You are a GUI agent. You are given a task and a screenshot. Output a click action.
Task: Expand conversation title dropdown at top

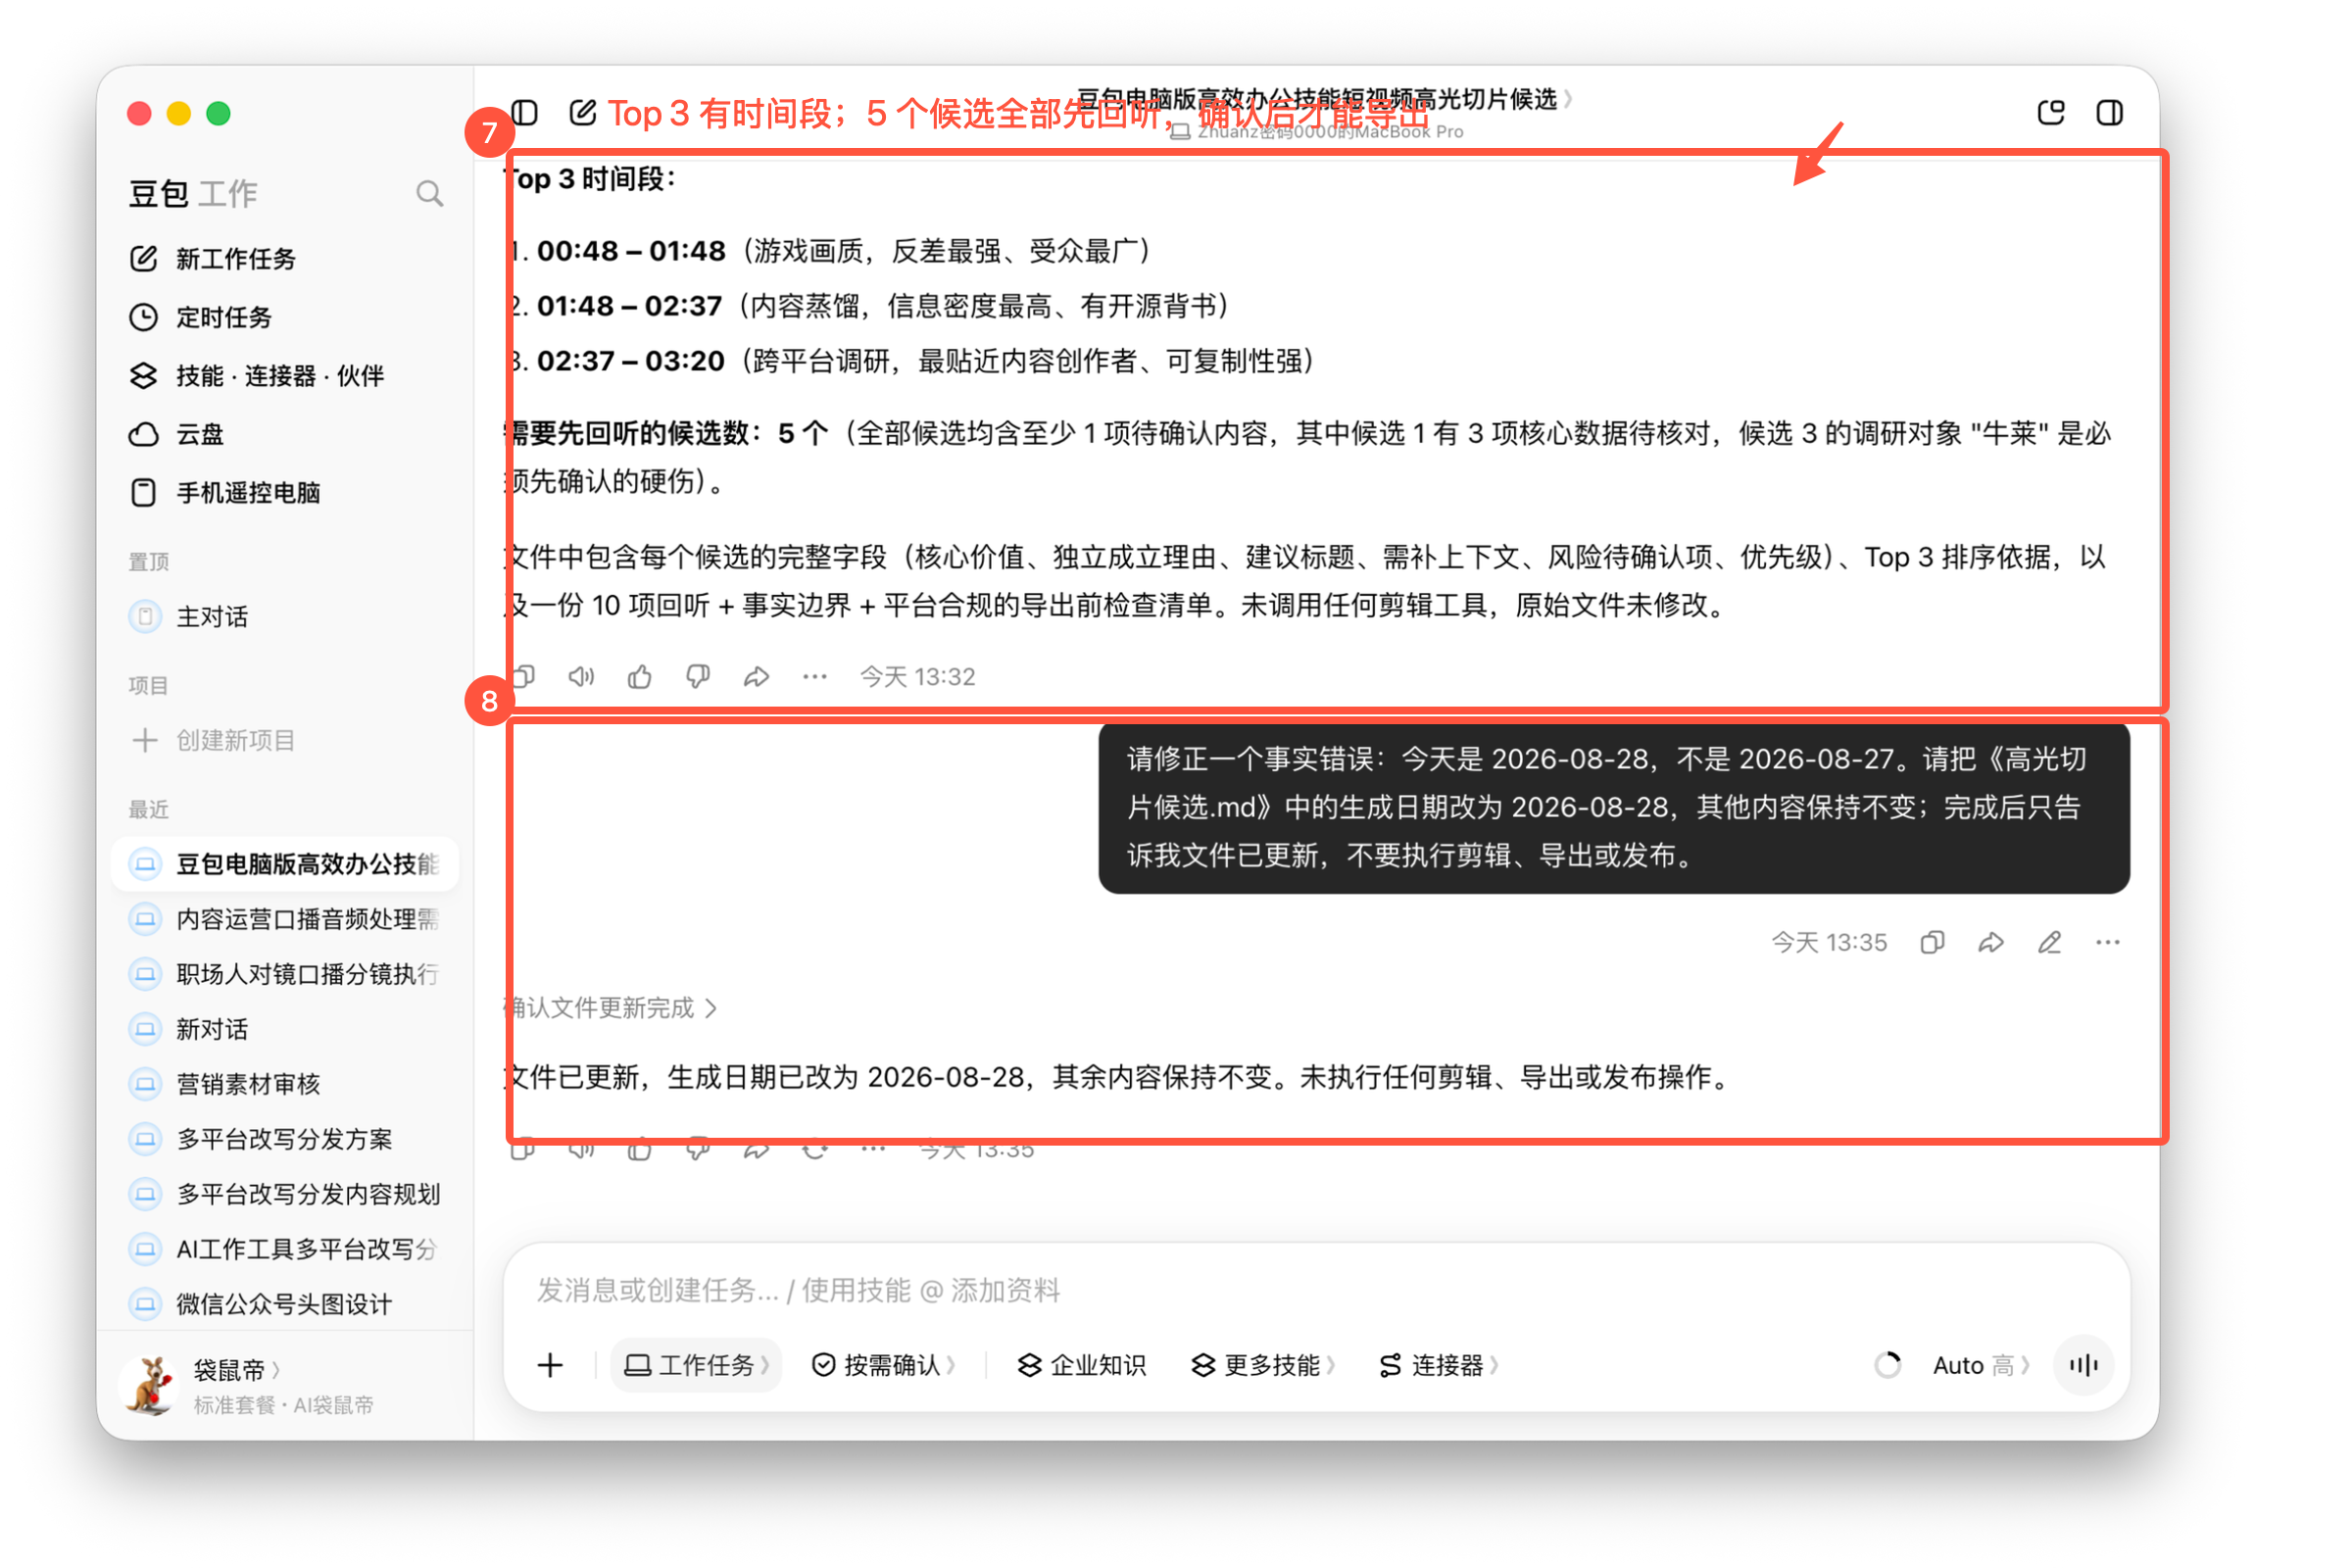tap(1325, 99)
